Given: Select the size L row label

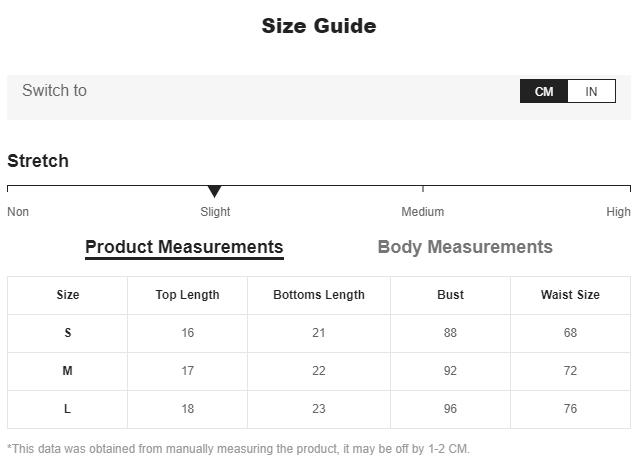Looking at the screenshot, I should click(x=68, y=409).
